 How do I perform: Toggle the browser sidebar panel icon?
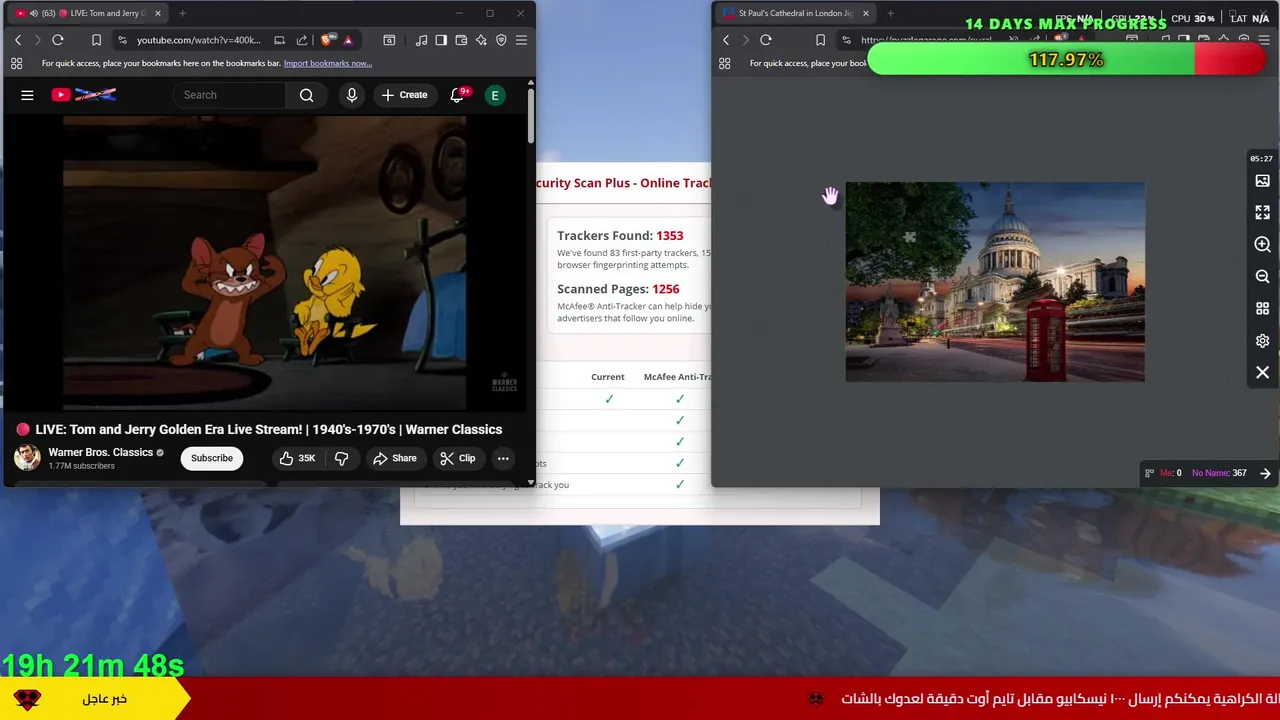(441, 40)
